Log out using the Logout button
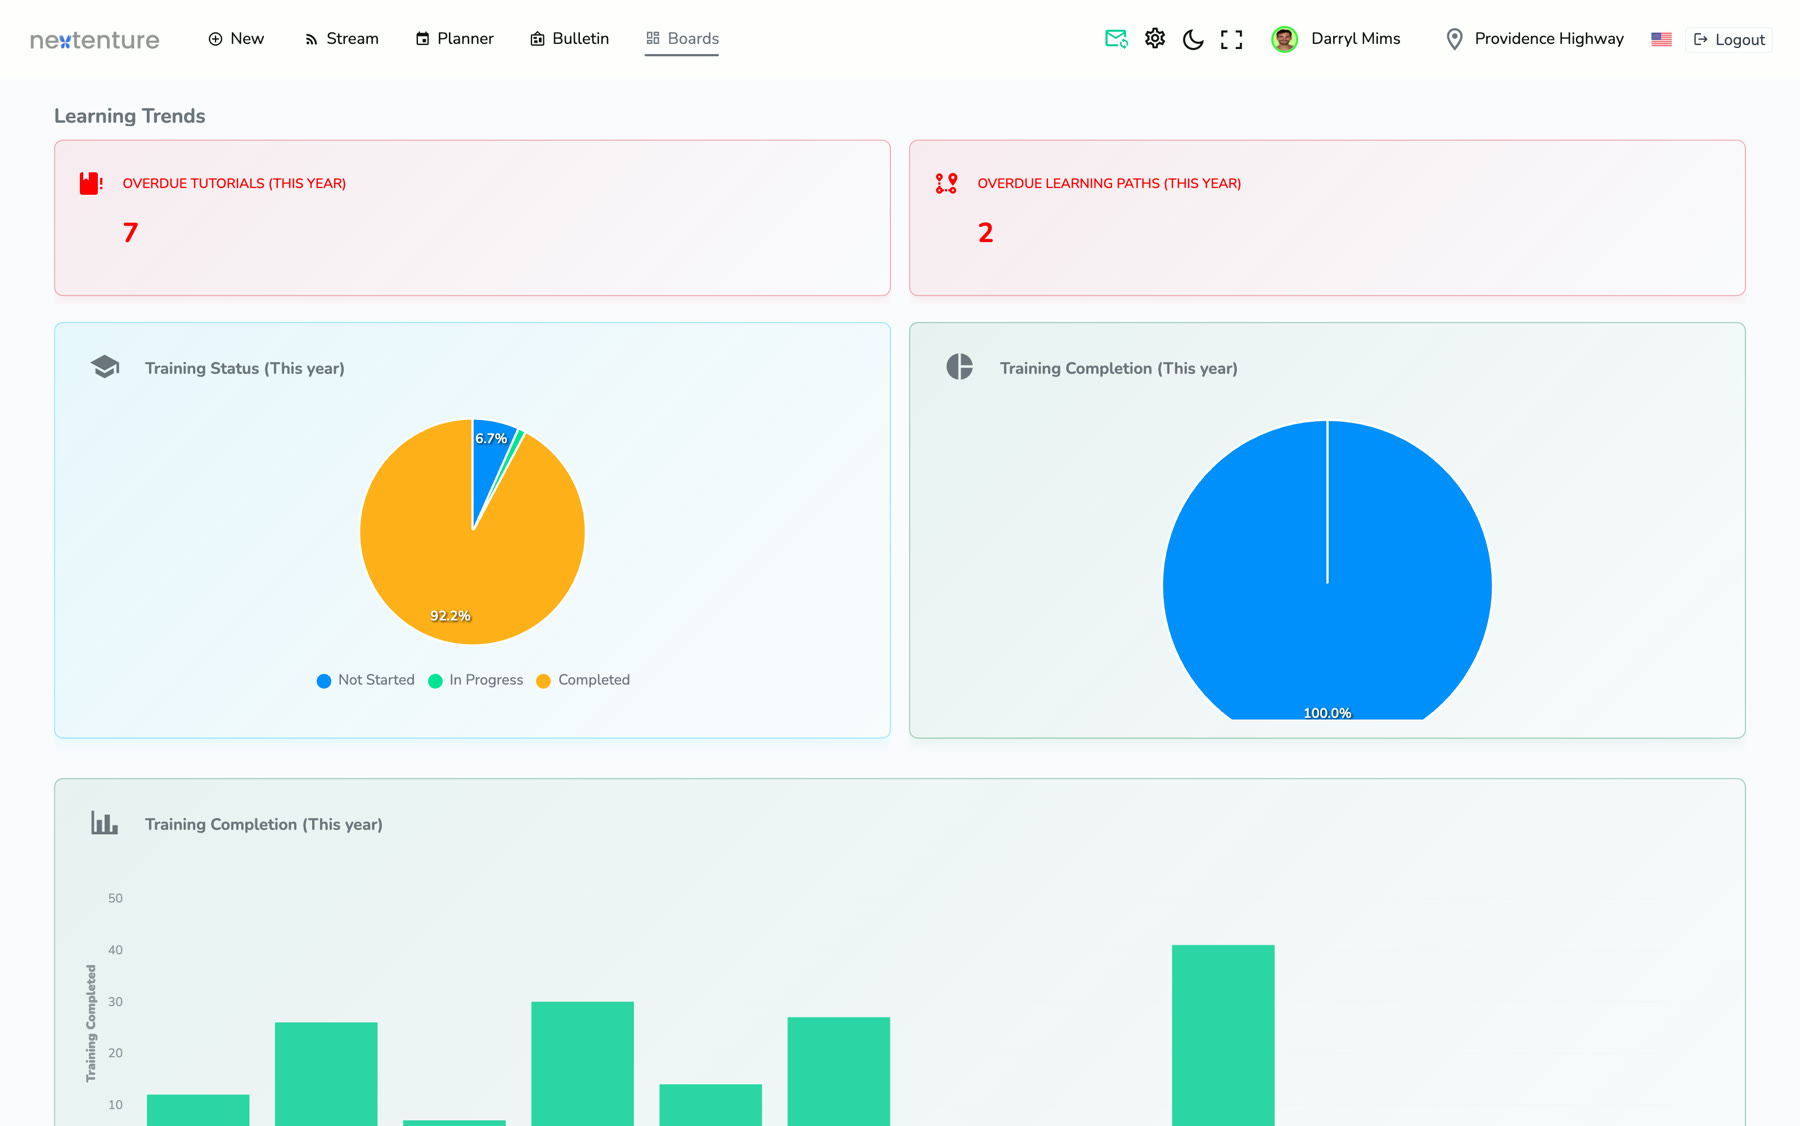 1729,40
